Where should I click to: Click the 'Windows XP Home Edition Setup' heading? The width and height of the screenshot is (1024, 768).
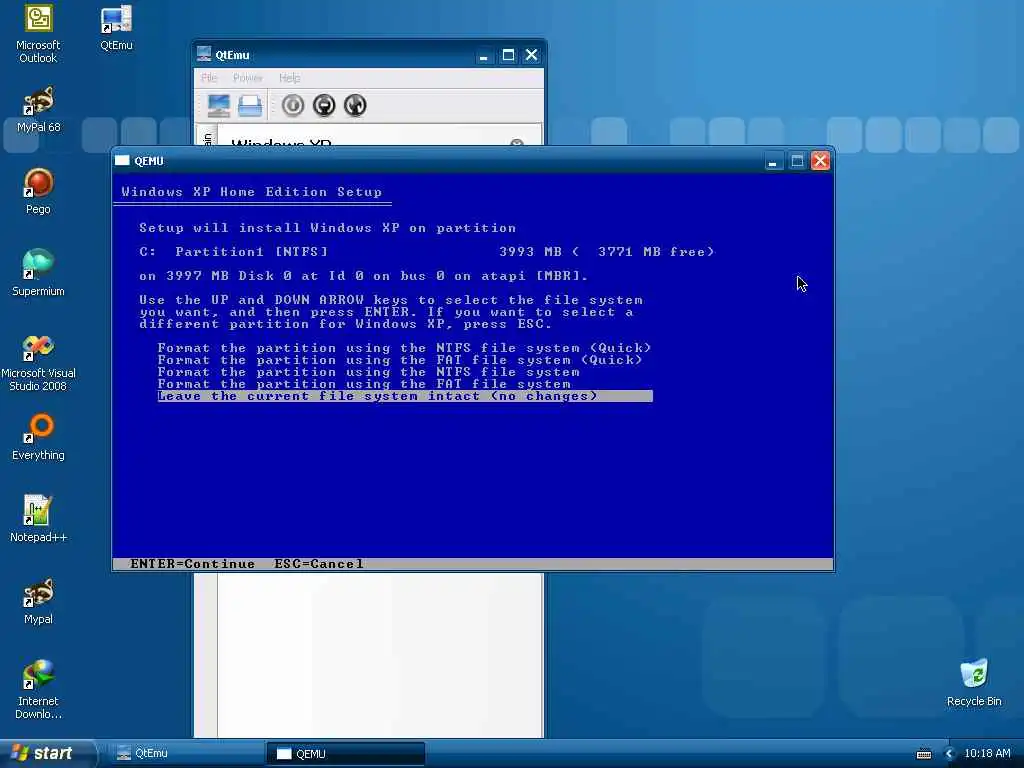click(251, 191)
